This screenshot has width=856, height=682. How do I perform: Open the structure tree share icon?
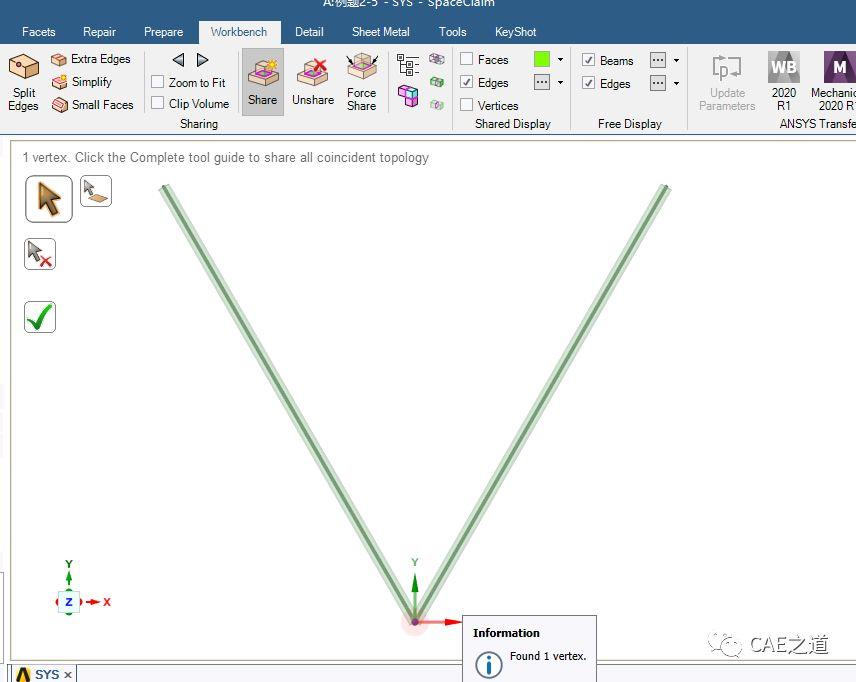(408, 64)
